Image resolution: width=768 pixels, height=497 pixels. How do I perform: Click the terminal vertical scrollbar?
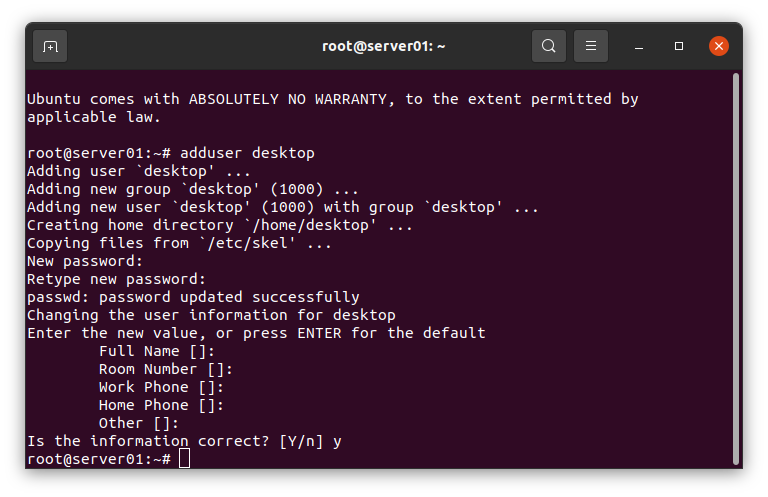pos(736,269)
